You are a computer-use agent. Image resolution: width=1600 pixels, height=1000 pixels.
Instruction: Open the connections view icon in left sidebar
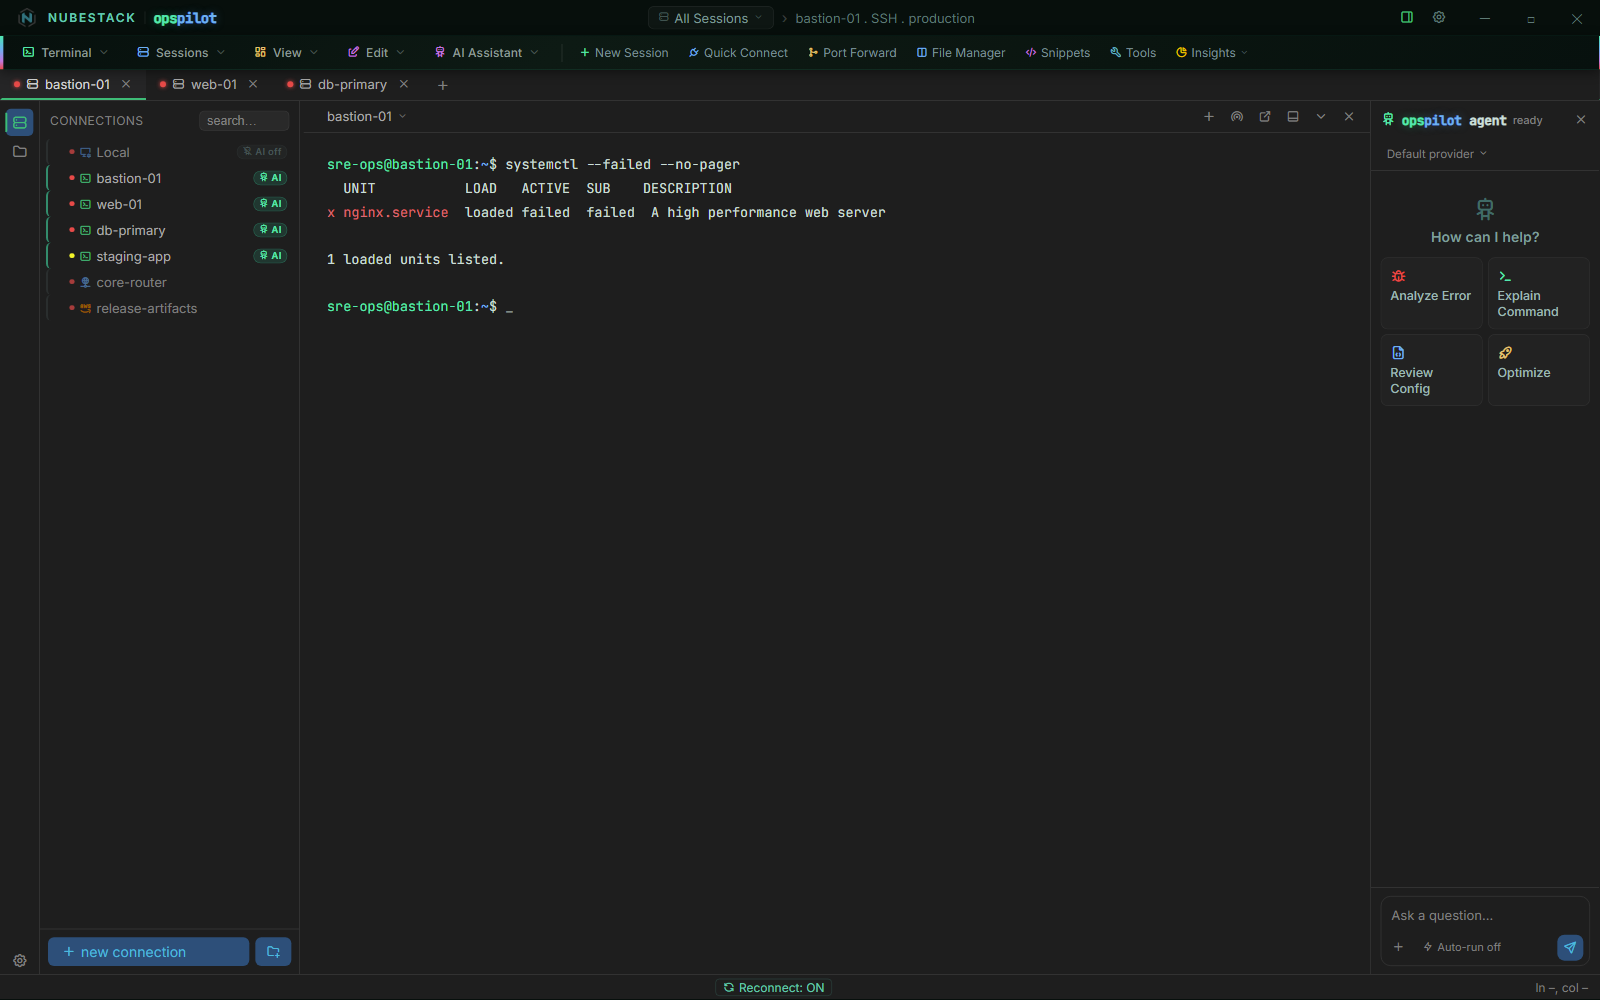coord(20,122)
